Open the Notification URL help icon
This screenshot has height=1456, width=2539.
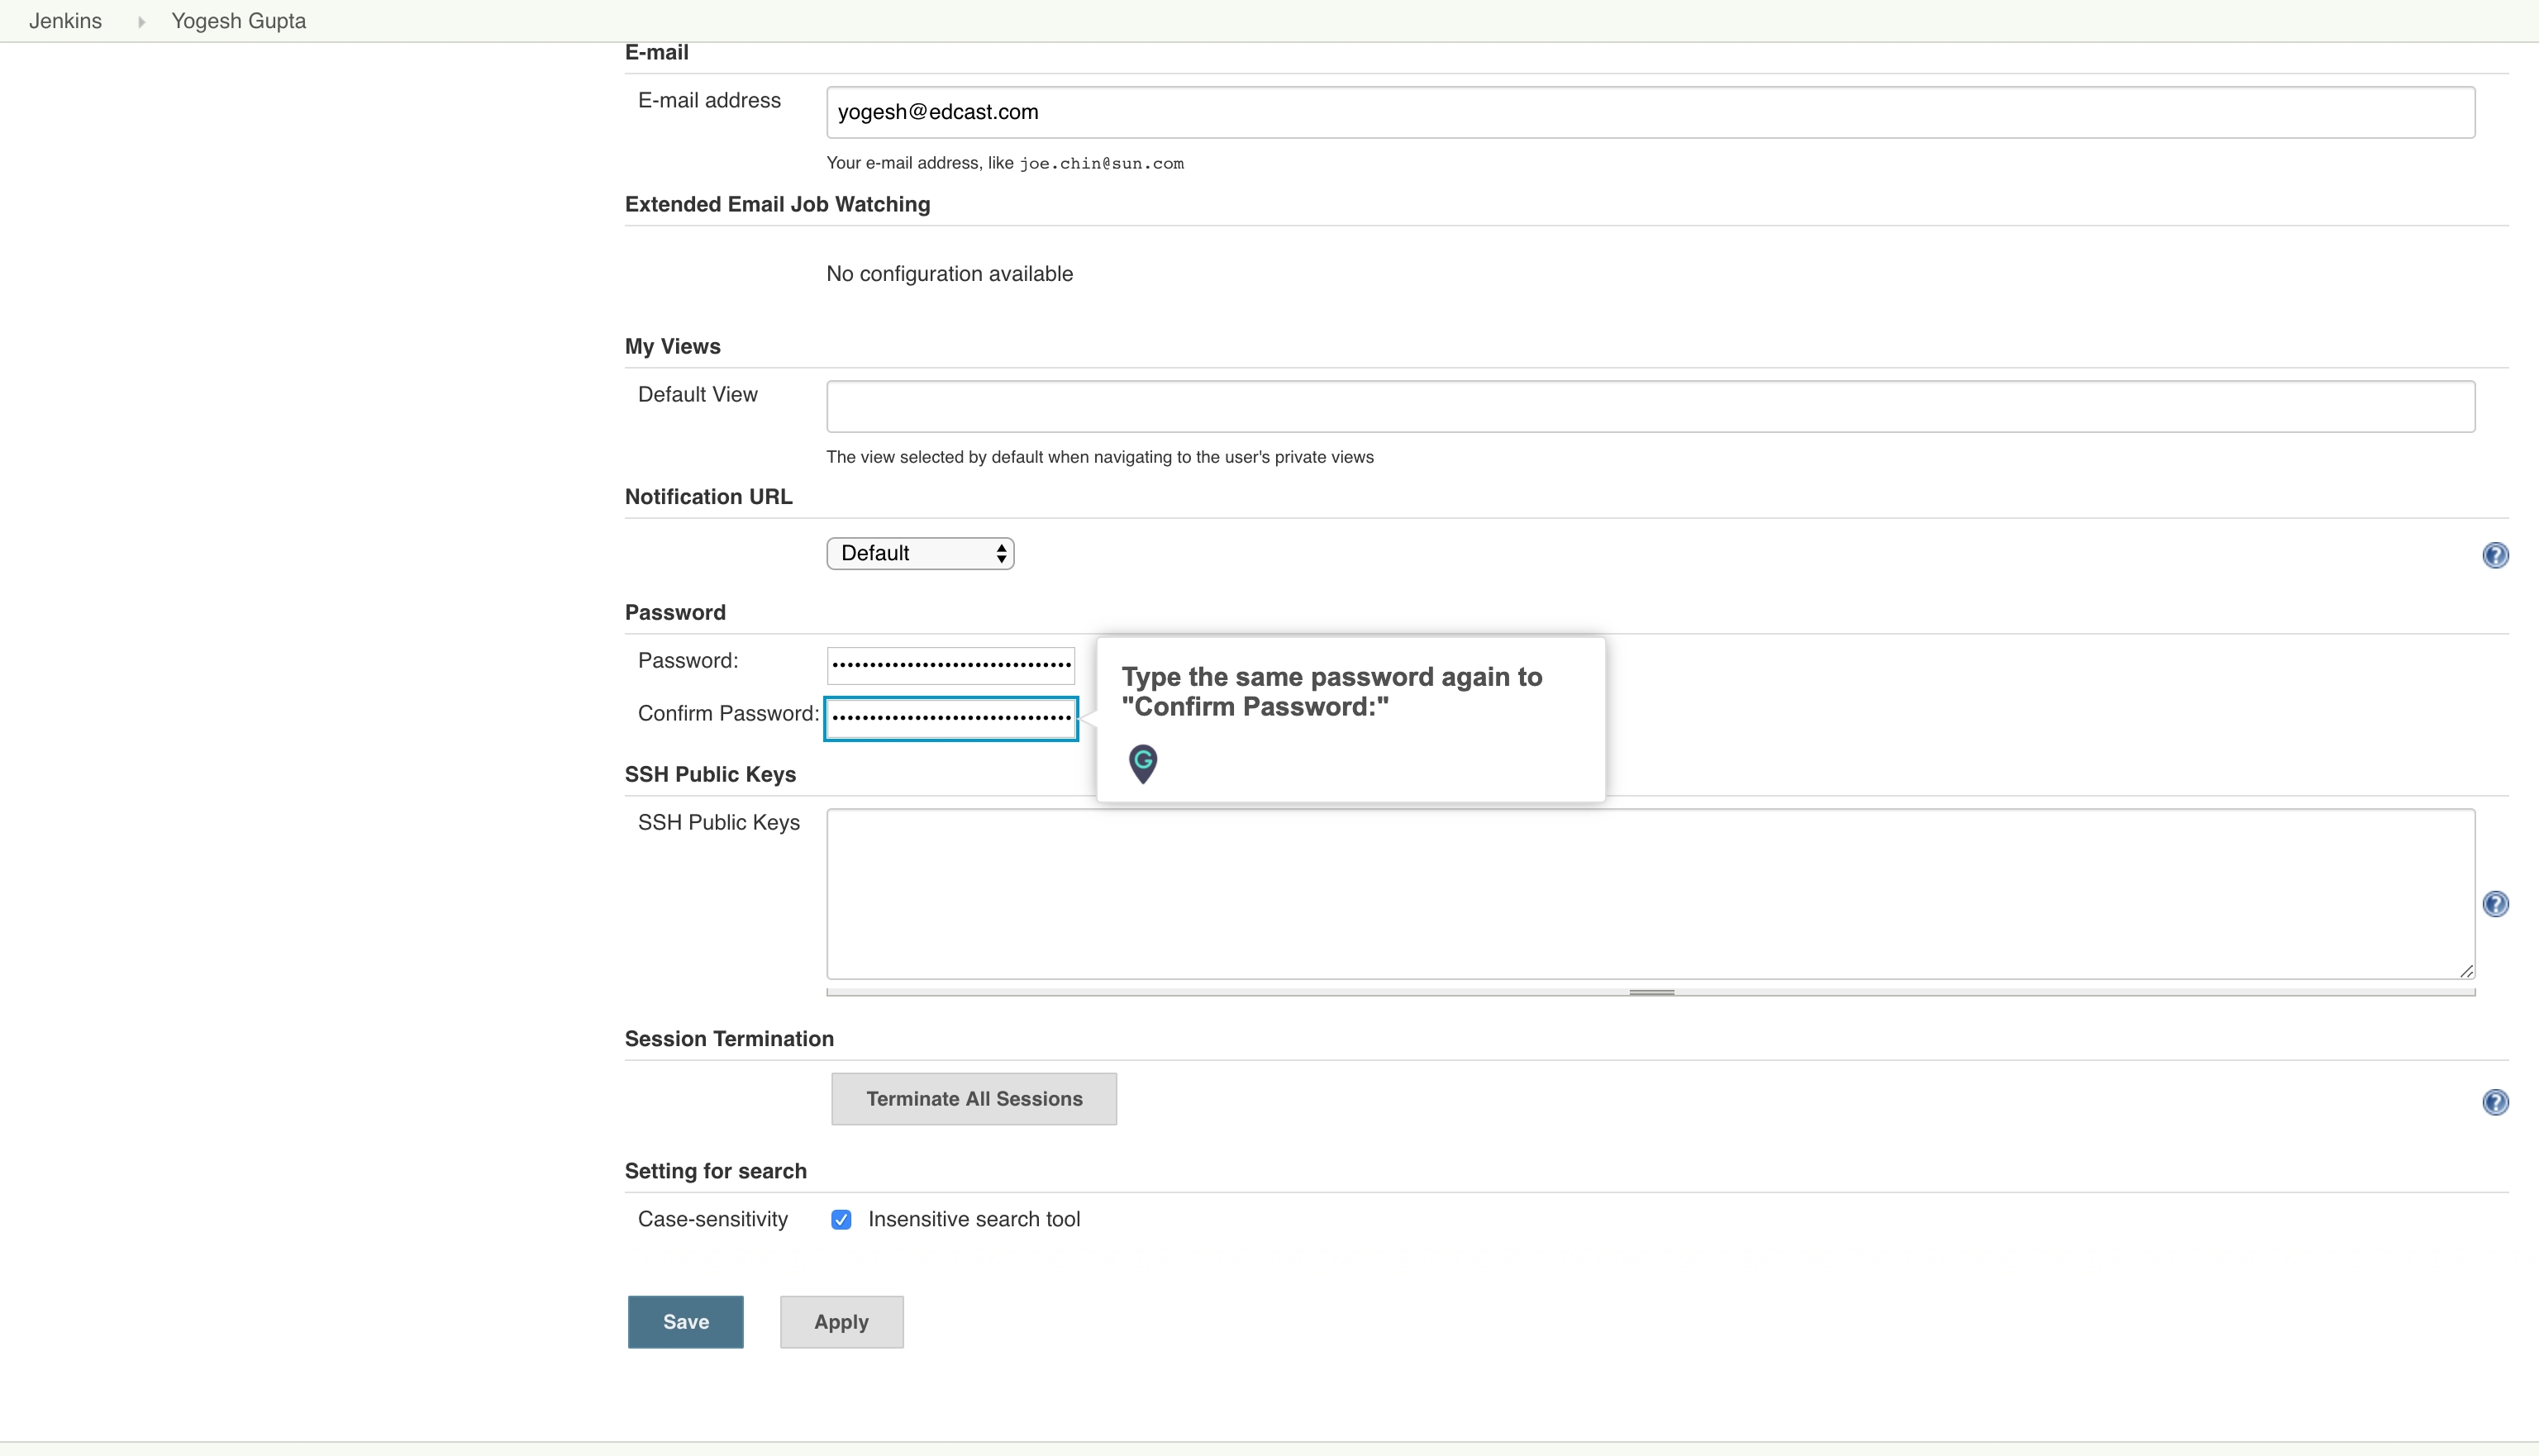click(2496, 555)
